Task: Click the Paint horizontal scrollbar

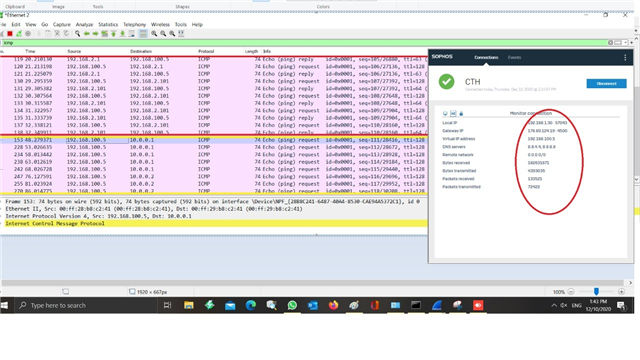Action: pyautogui.click(x=312, y=282)
